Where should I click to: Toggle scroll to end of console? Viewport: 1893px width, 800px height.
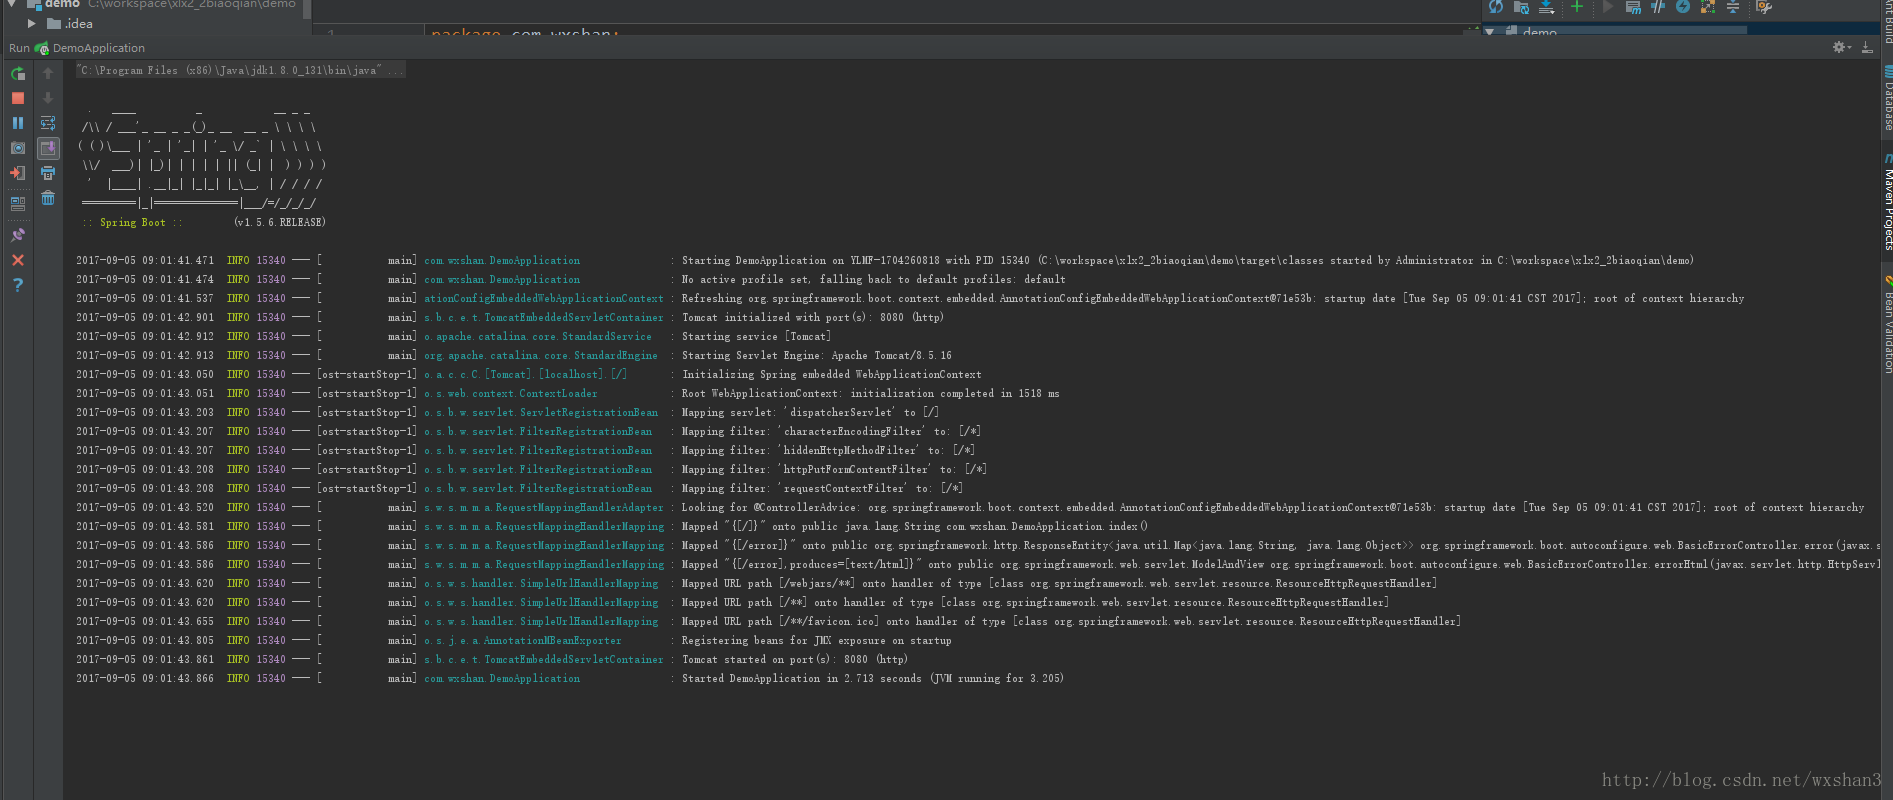[x=48, y=148]
